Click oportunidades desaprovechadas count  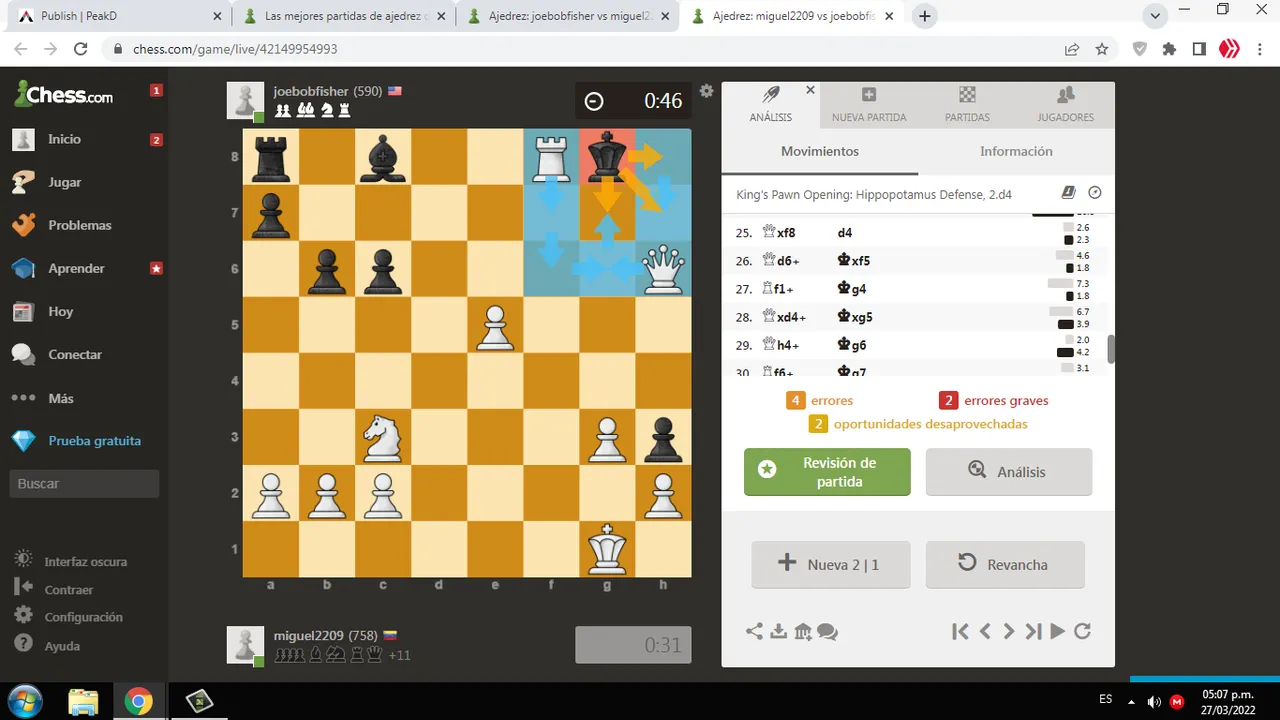[918, 423]
